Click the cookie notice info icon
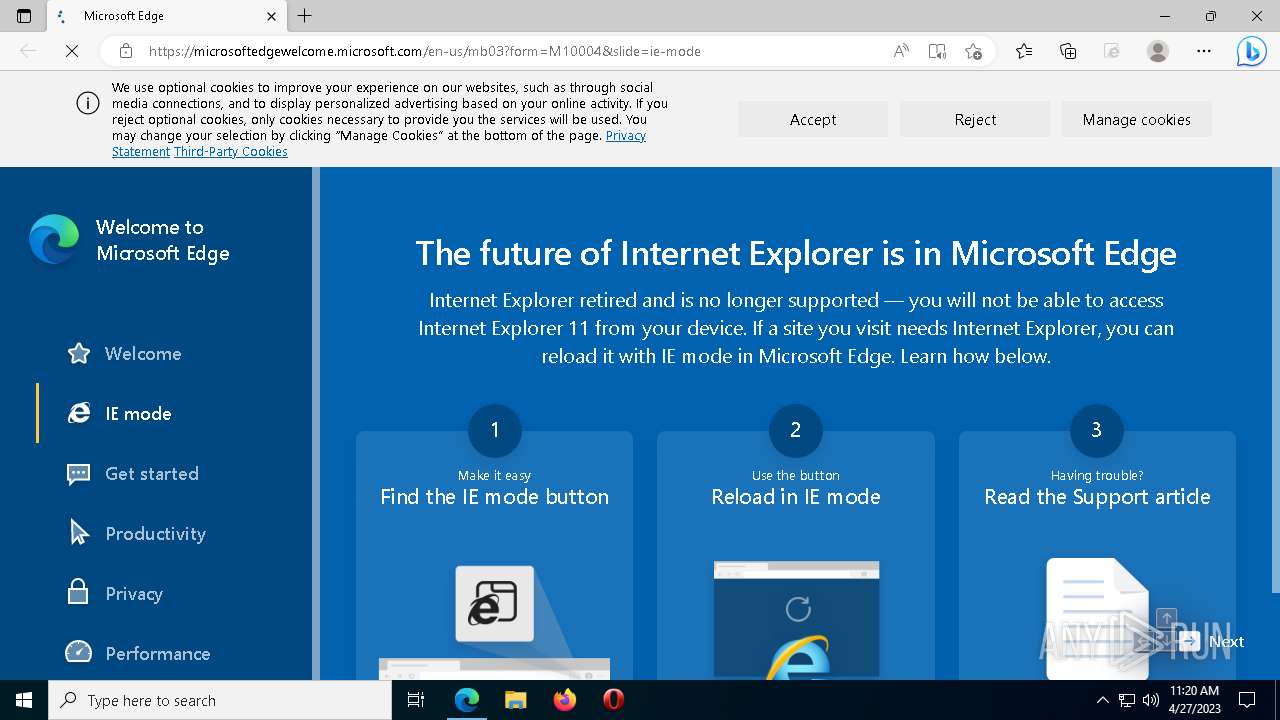The height and width of the screenshot is (720, 1280). [88, 103]
